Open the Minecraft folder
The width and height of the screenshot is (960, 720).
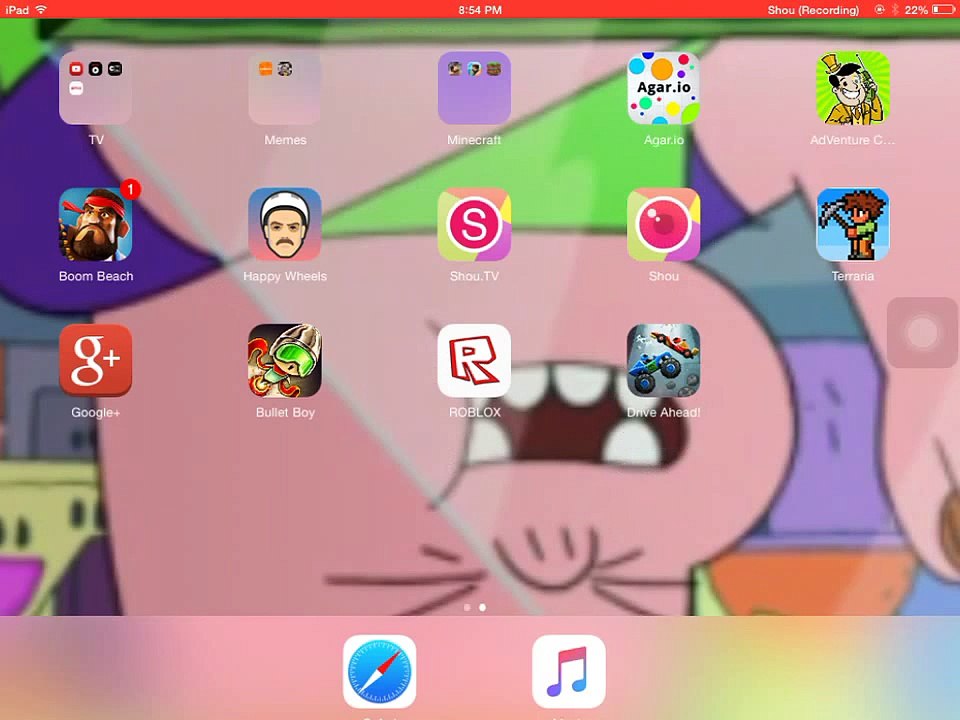pos(474,88)
